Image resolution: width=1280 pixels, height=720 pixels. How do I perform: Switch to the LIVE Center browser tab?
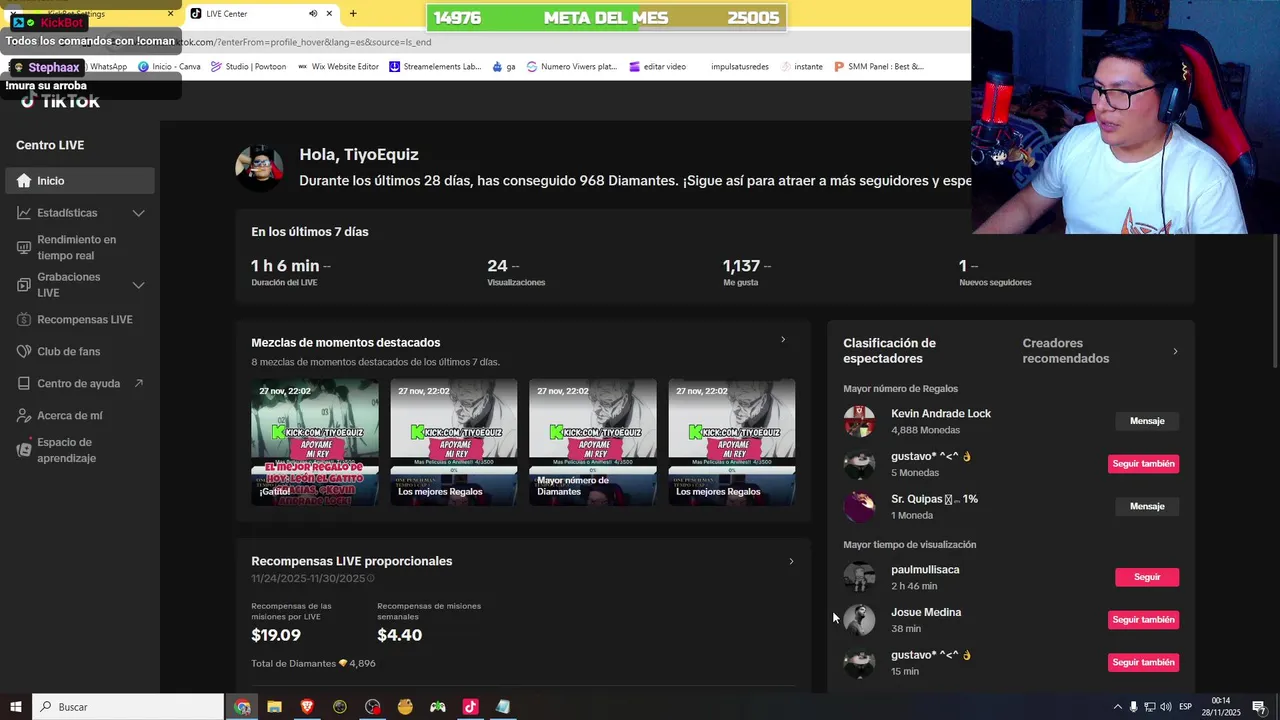(260, 14)
